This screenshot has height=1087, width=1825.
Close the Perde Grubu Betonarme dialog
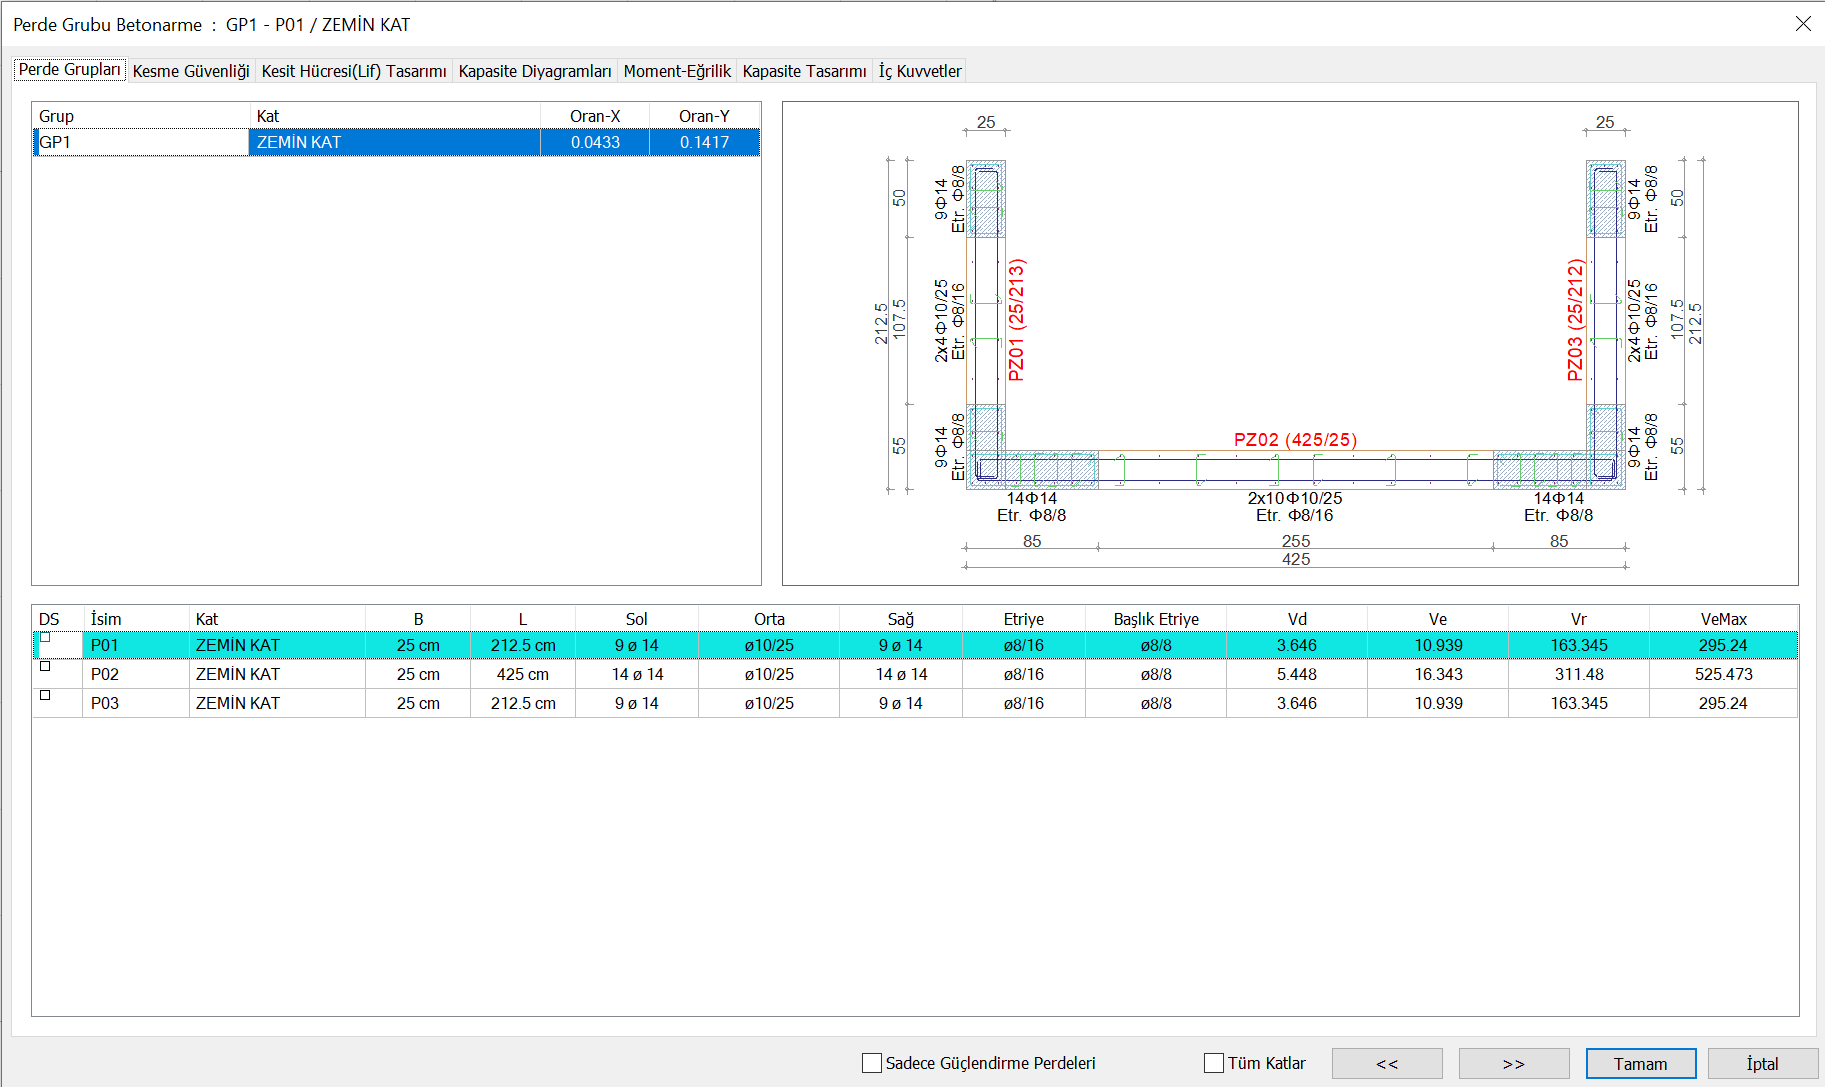[x=1803, y=24]
